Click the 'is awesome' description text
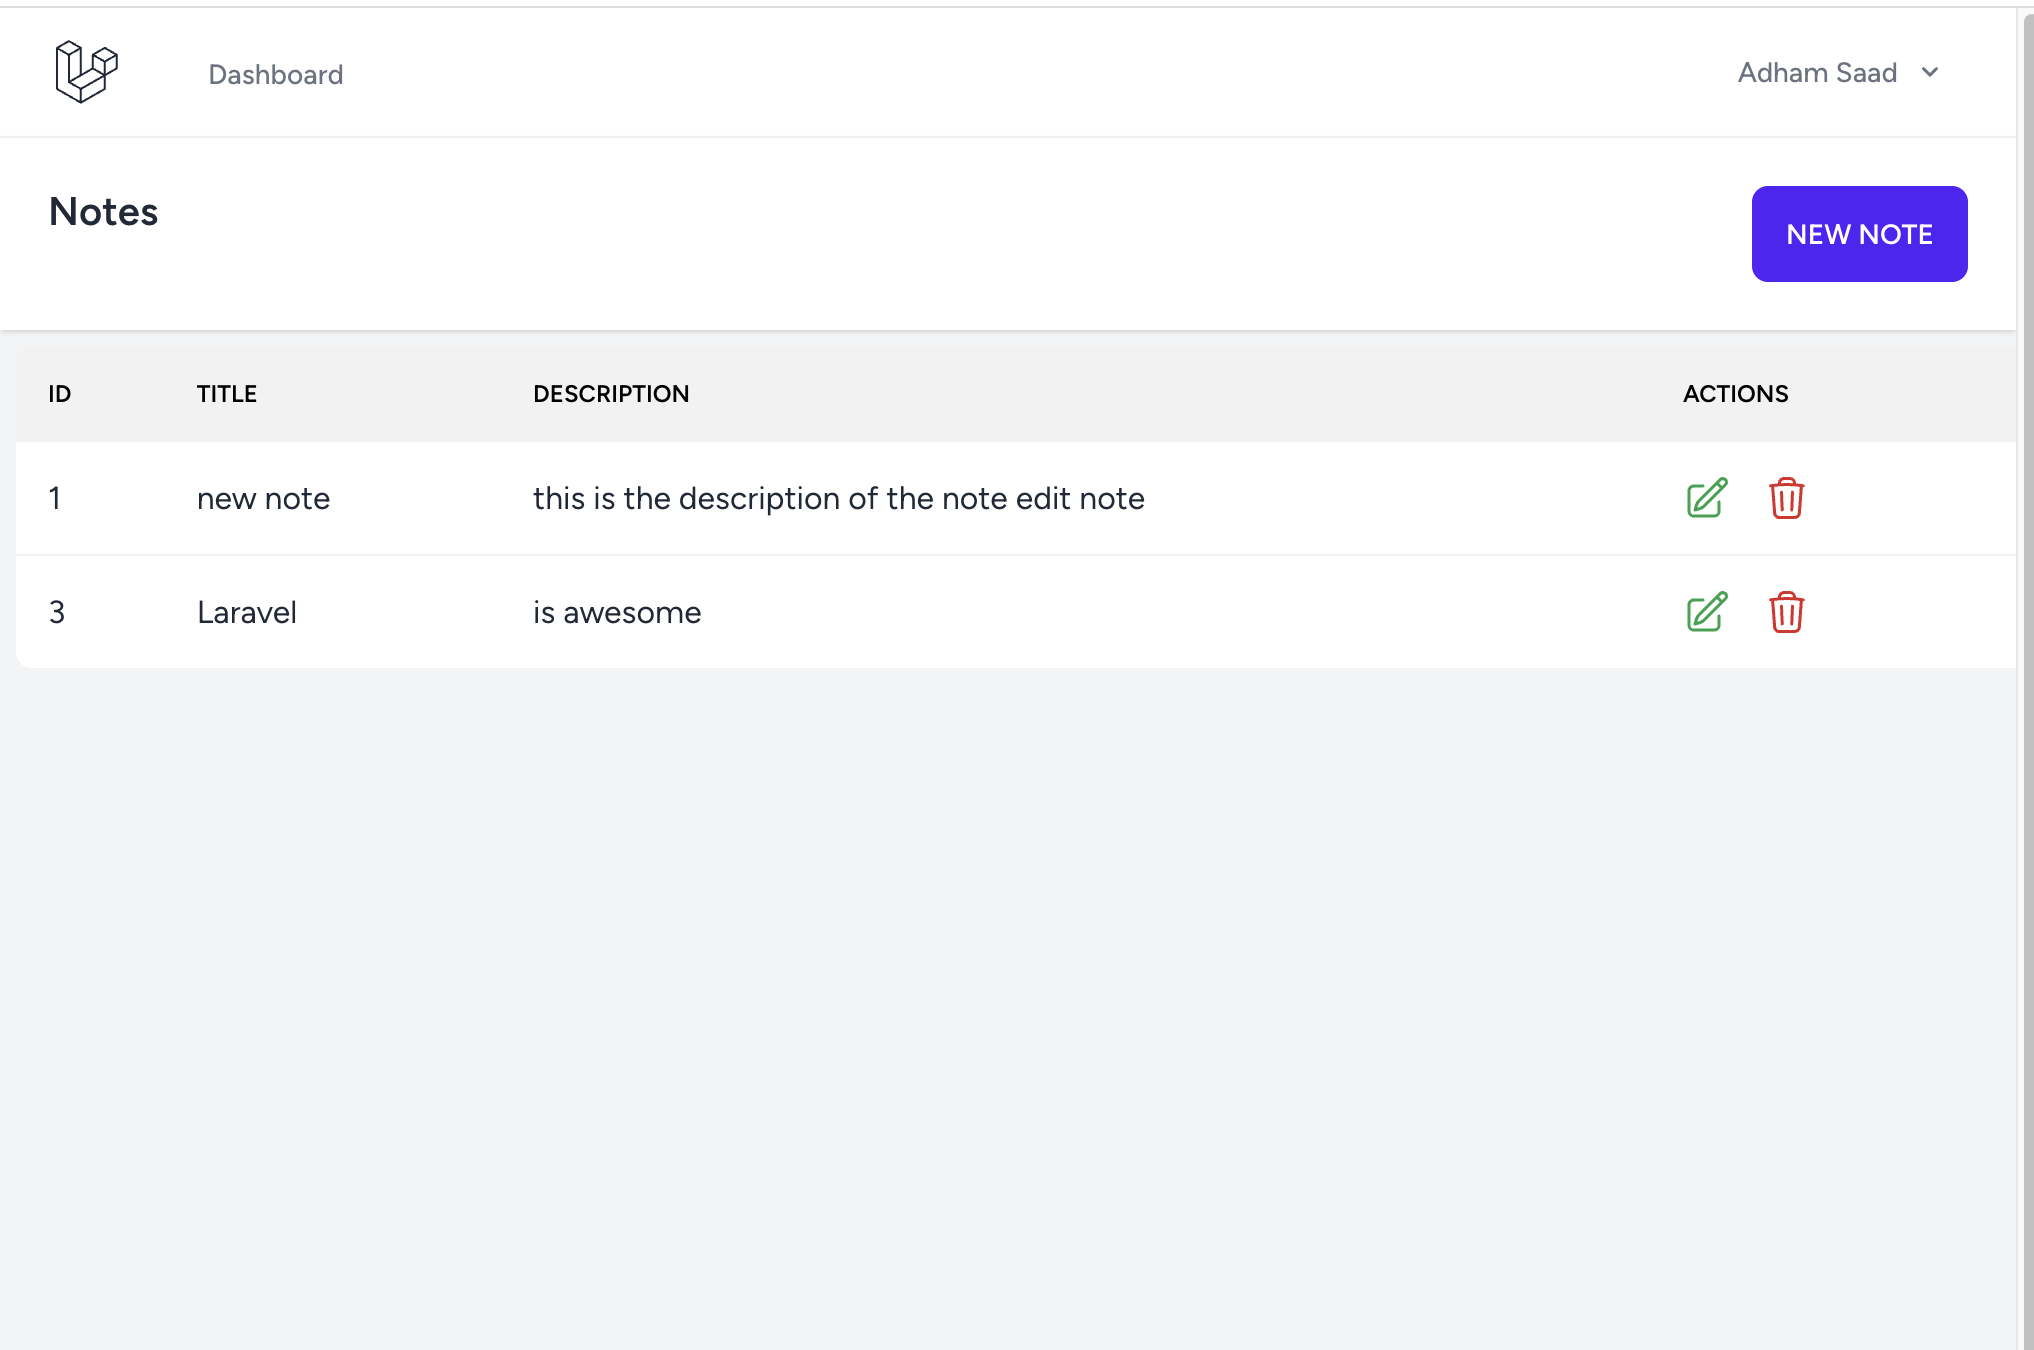The width and height of the screenshot is (2034, 1350). [x=617, y=612]
